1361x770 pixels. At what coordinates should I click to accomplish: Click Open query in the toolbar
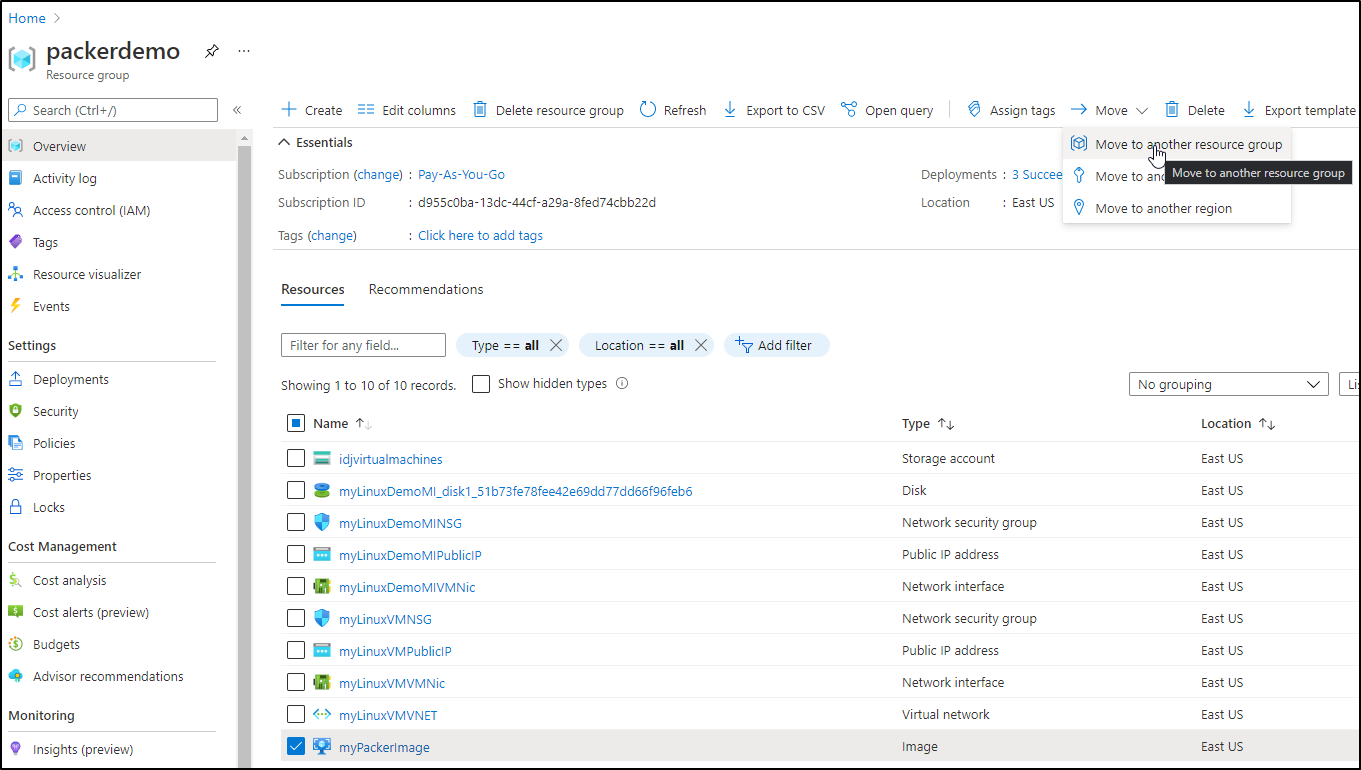[887, 110]
